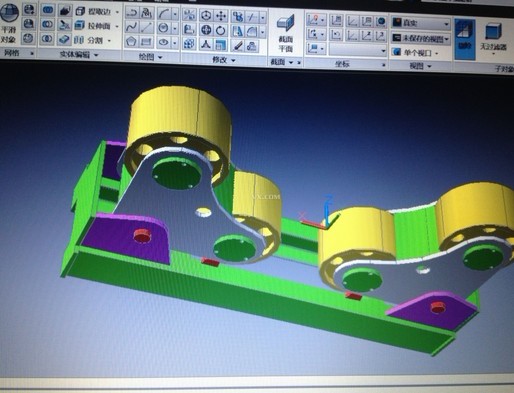Choose the Extrude Faces (拉伸面) tool
Viewport: 514px width, 393px height.
93,26
